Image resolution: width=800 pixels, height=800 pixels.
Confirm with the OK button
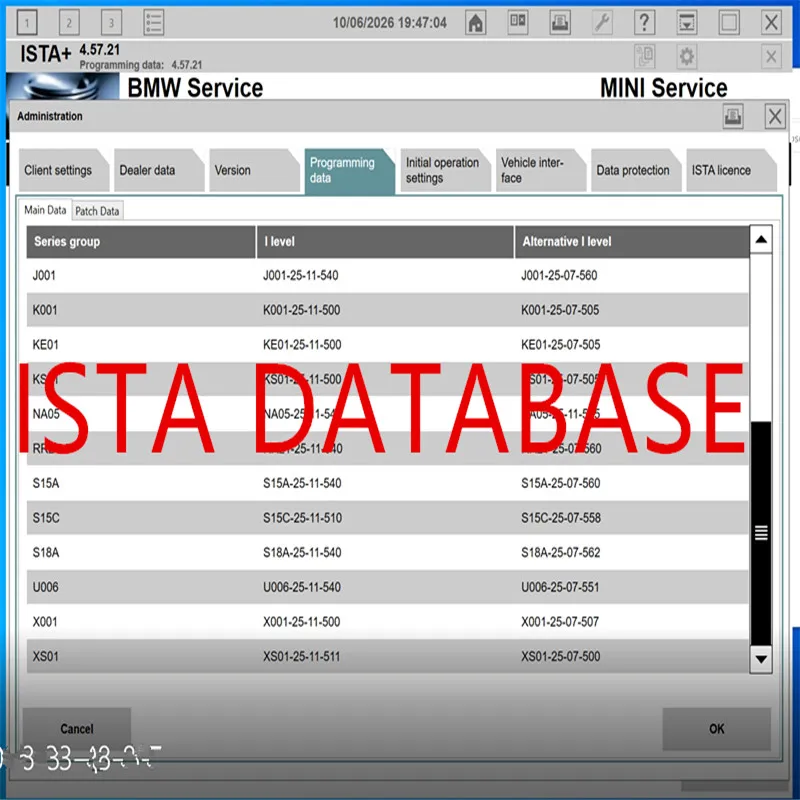point(716,729)
